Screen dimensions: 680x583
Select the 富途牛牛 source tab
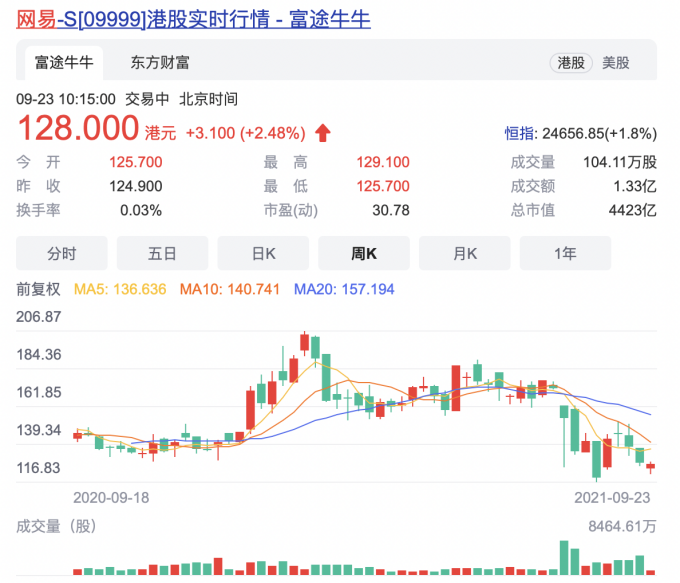point(64,63)
